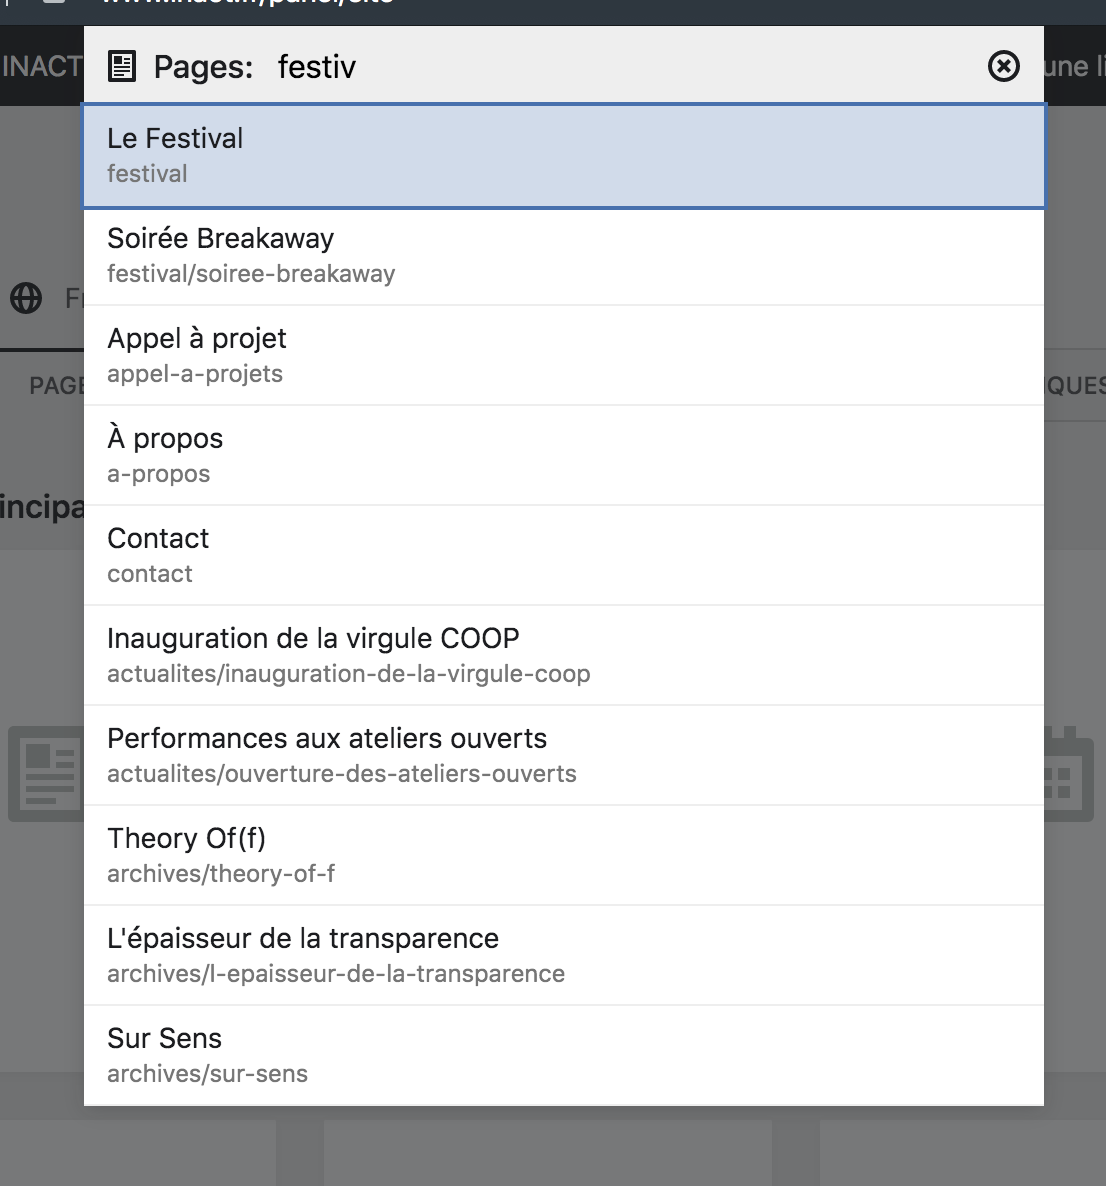The width and height of the screenshot is (1106, 1186).
Task: Click the pages icon beside the search label
Action: tap(121, 66)
